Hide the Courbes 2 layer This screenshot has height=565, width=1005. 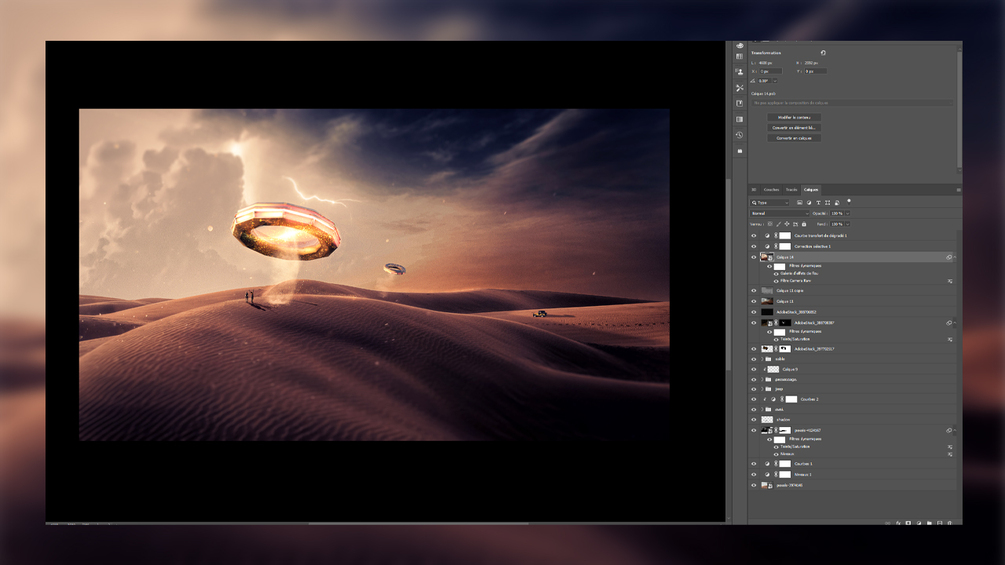click(754, 400)
